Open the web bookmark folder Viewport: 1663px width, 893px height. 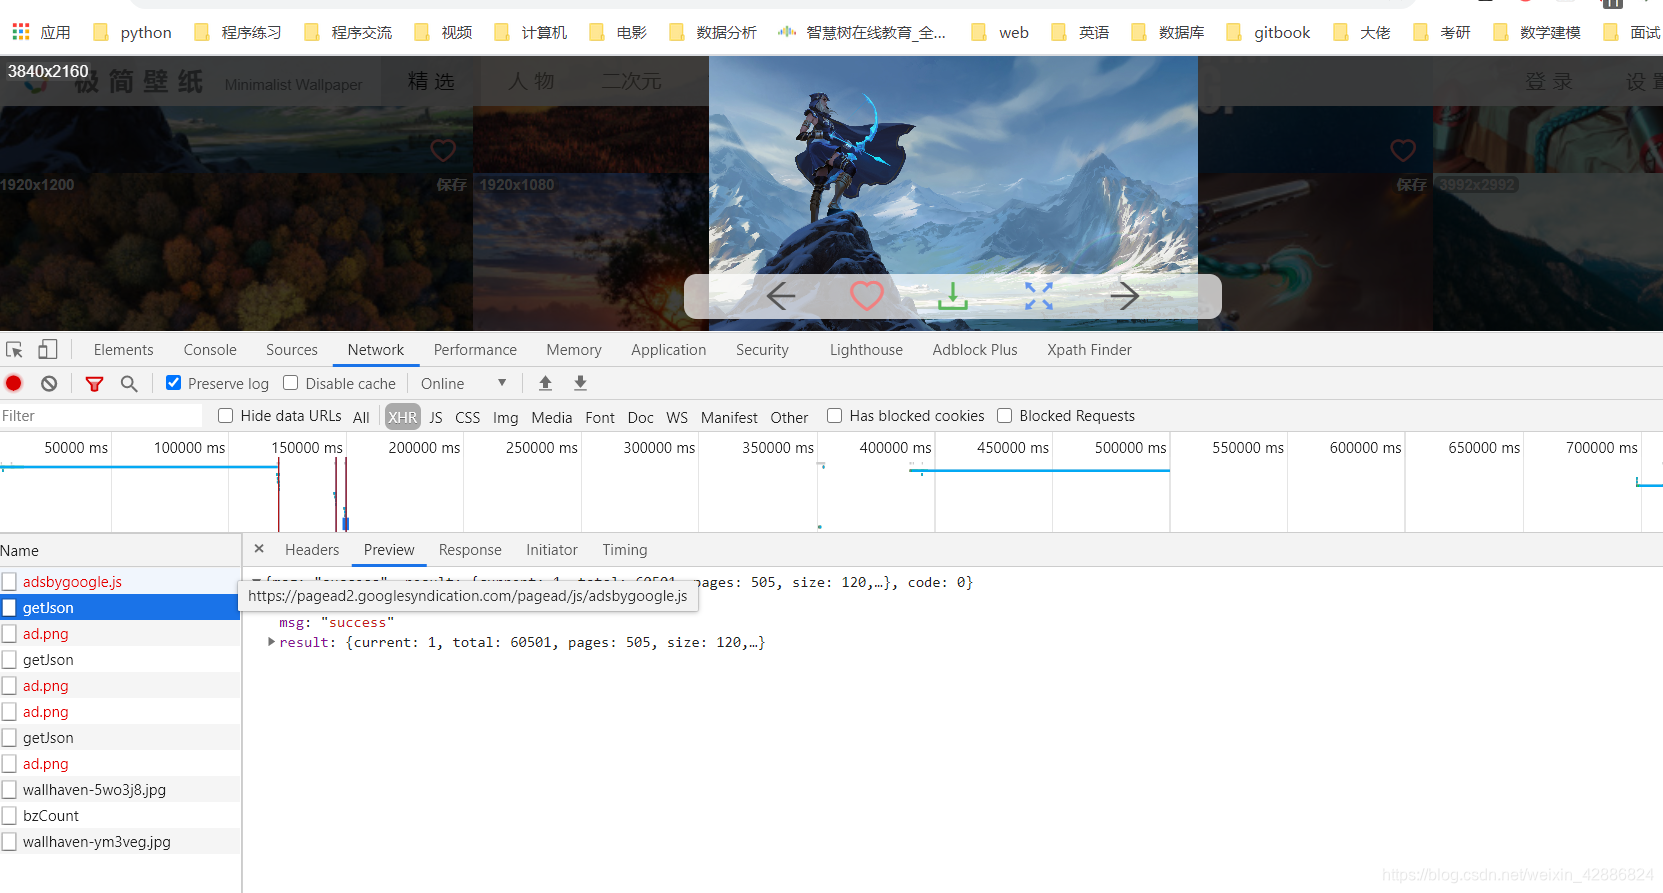(1000, 32)
